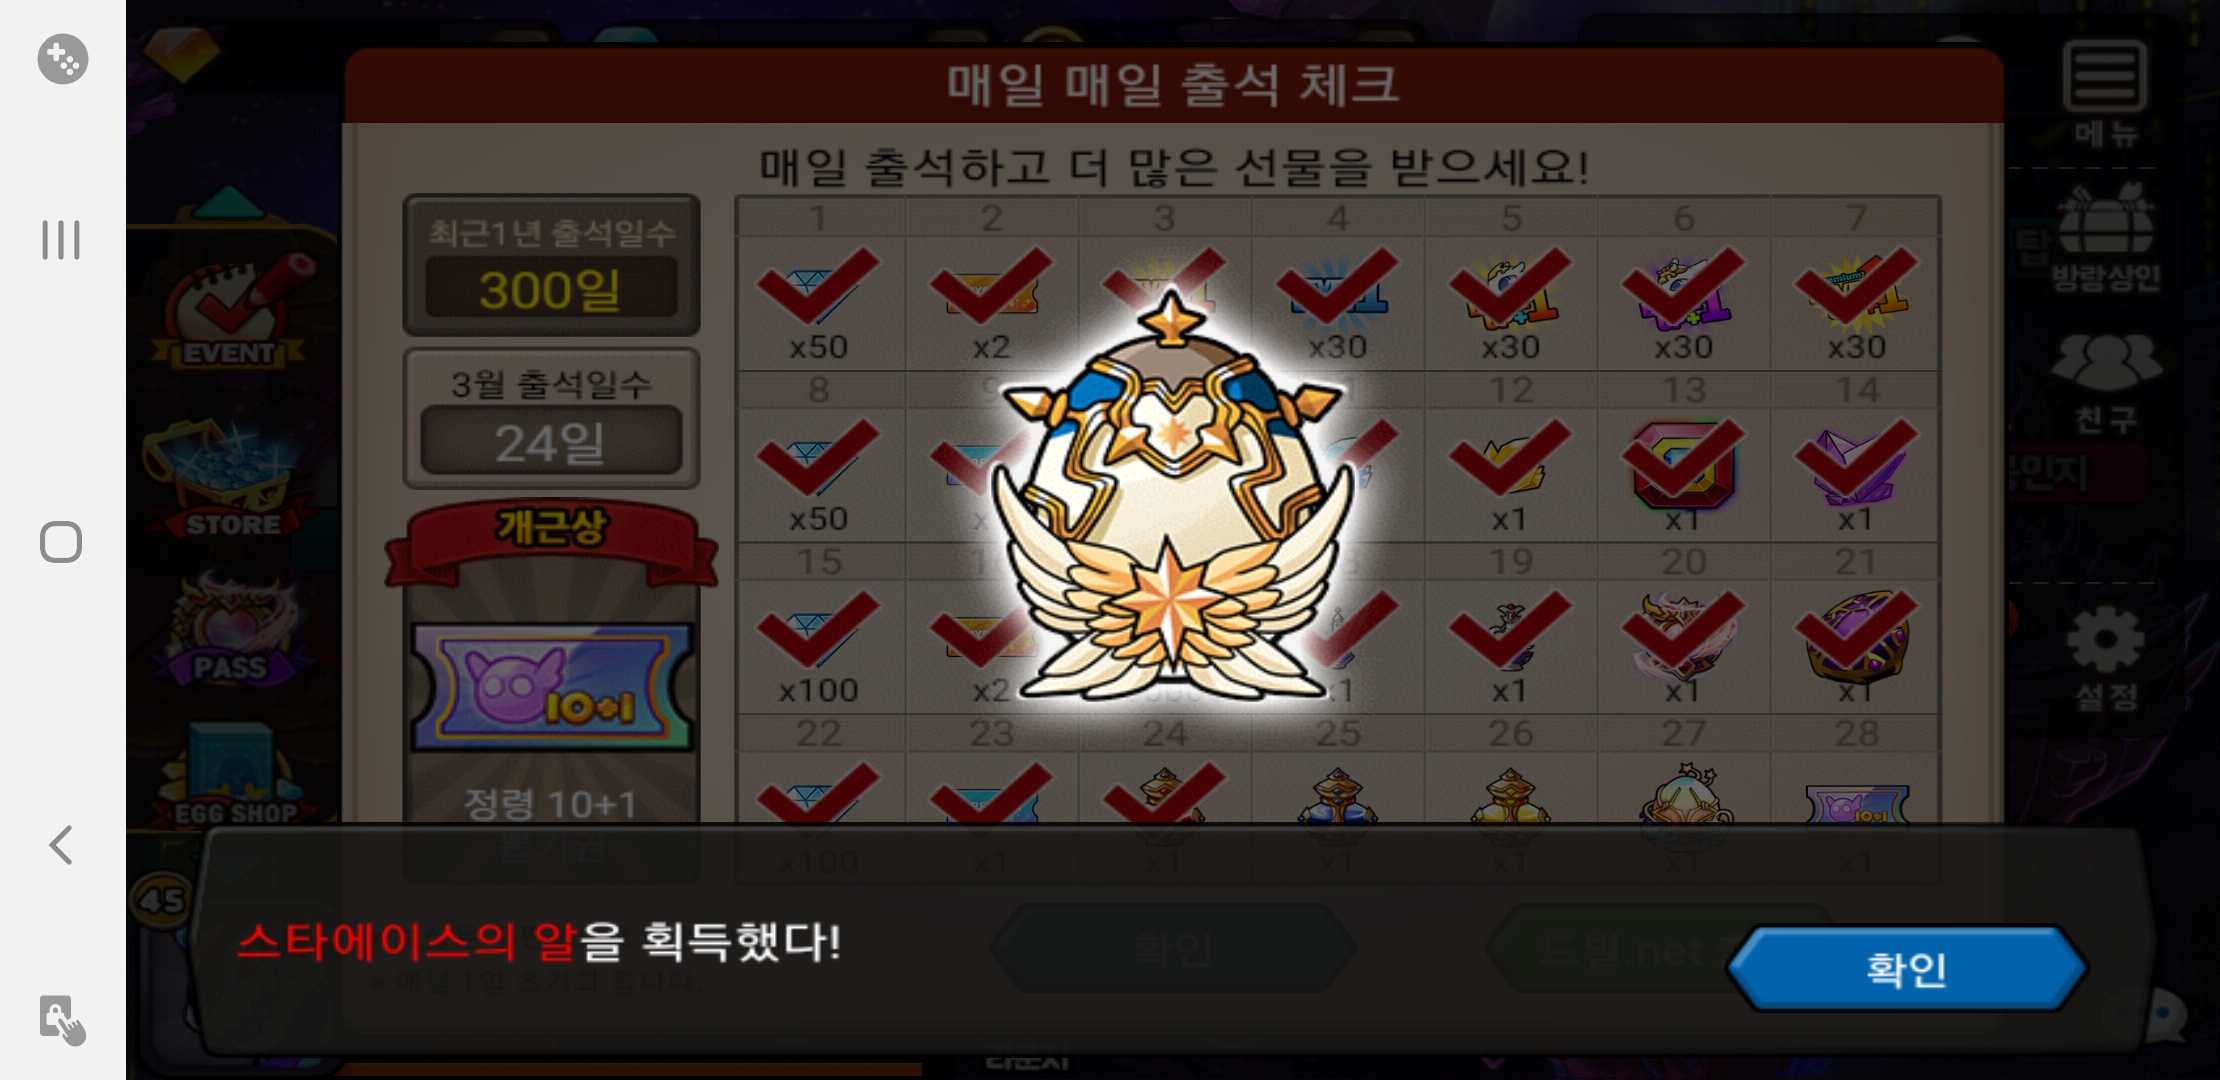Tap the touch-lock icon at the bottom left
The height and width of the screenshot is (1080, 2220).
coord(62,1020)
